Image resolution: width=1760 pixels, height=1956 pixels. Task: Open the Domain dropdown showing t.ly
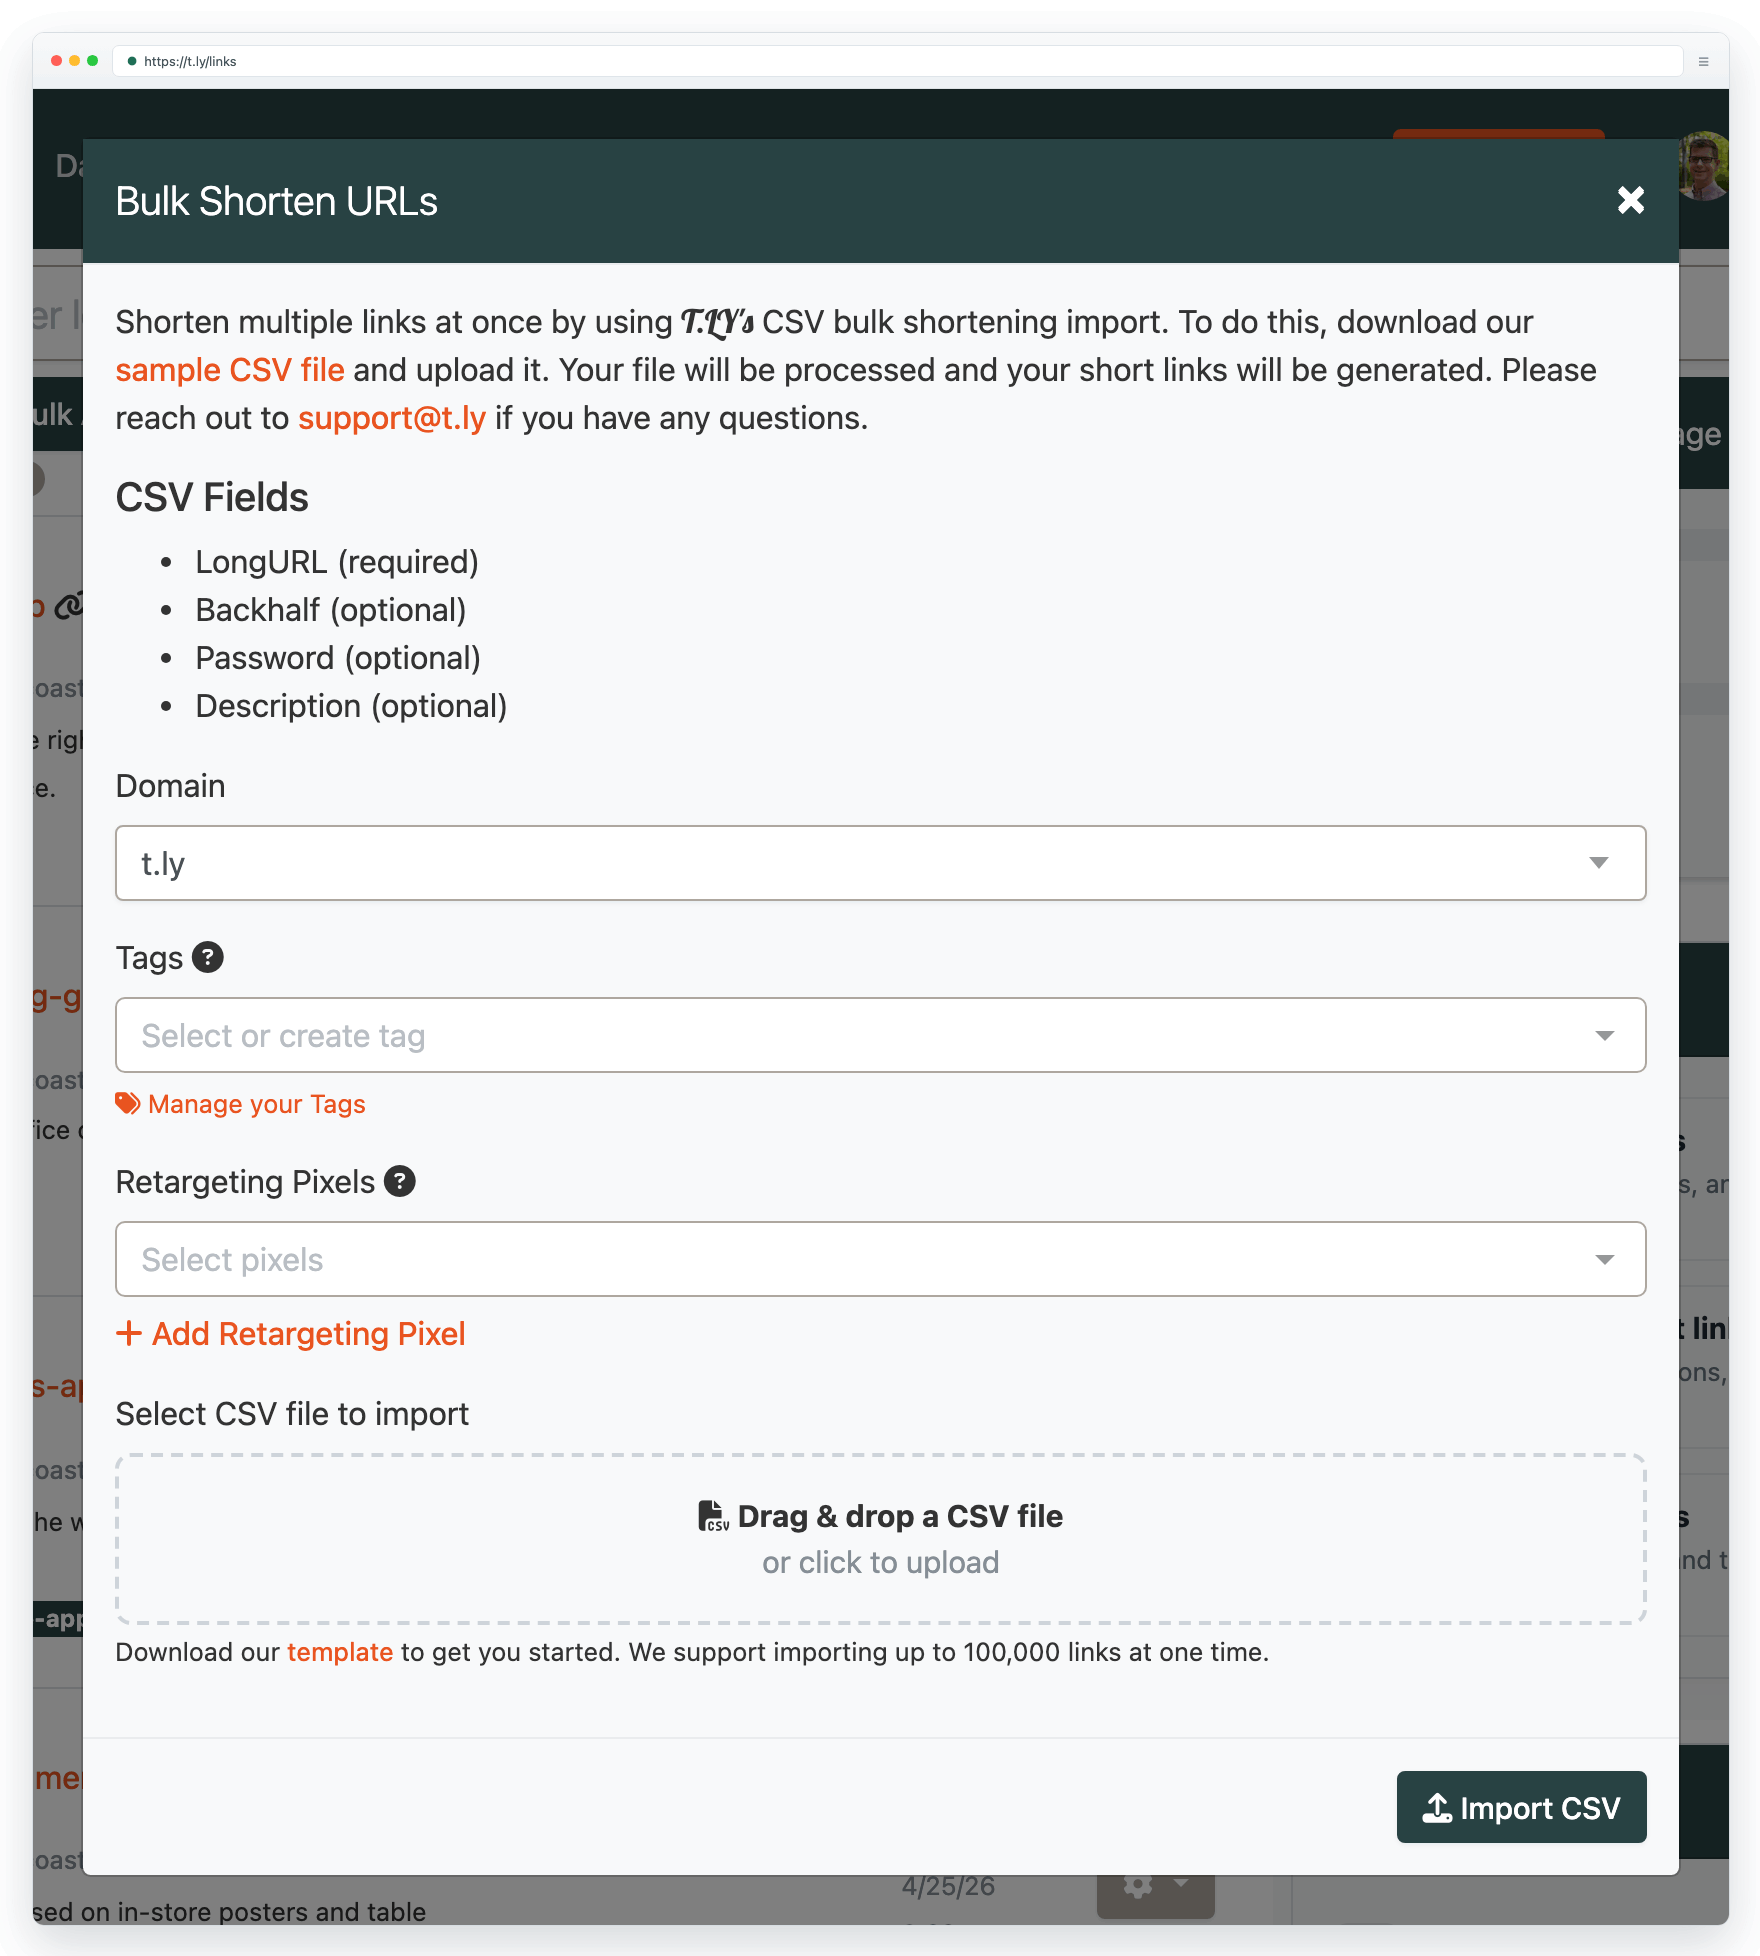(x=880, y=863)
